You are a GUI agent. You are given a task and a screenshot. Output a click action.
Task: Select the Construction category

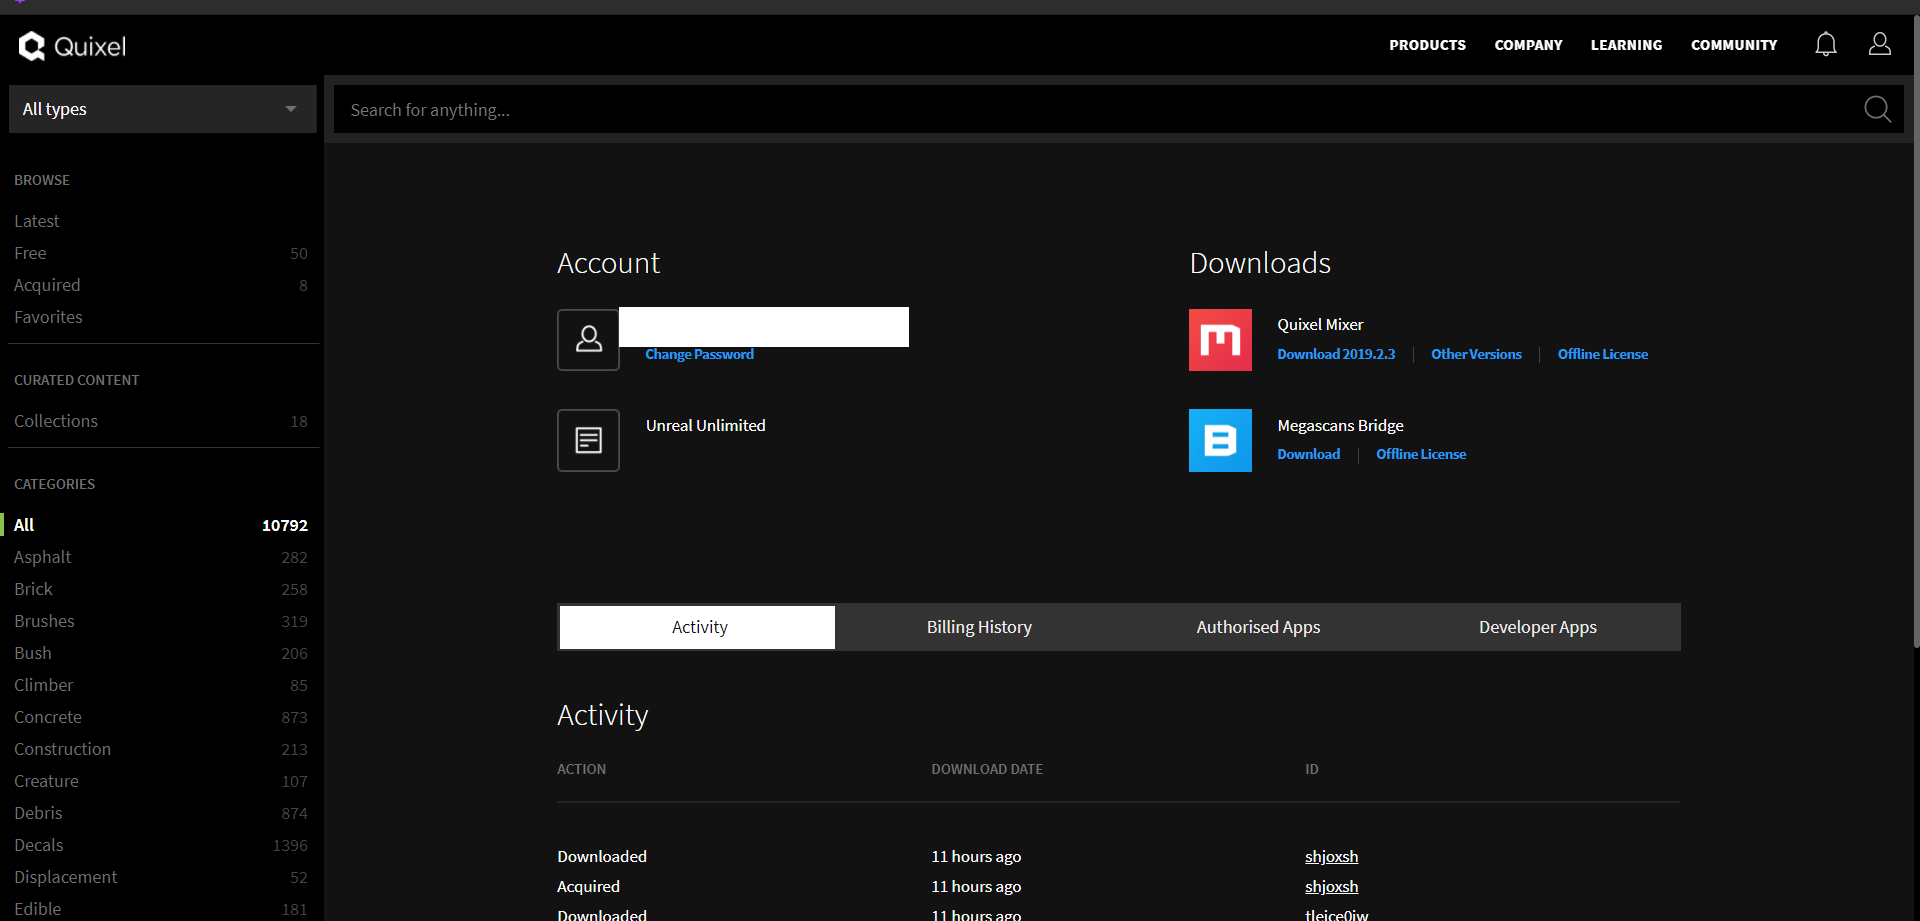[161, 749]
